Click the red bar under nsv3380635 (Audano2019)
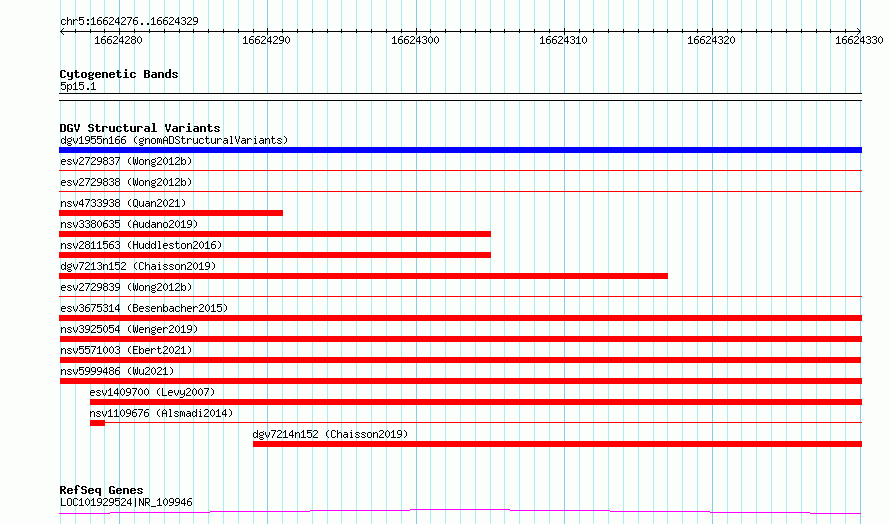This screenshot has height=524, width=890. (275, 234)
